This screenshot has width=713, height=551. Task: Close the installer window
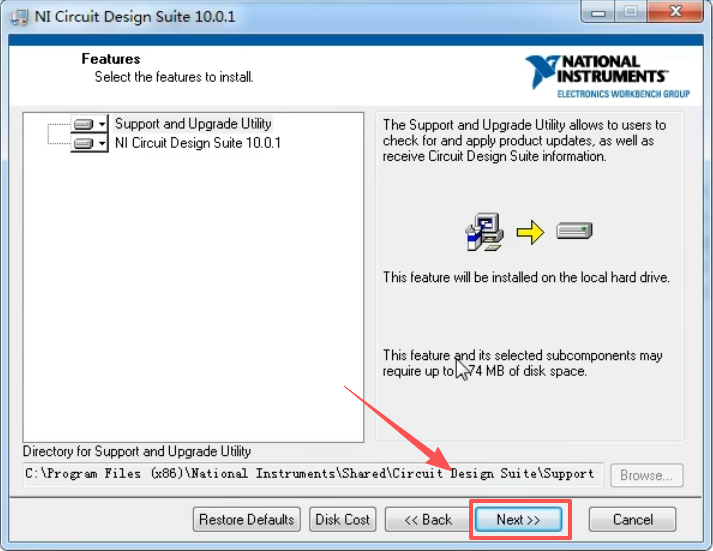(675, 11)
